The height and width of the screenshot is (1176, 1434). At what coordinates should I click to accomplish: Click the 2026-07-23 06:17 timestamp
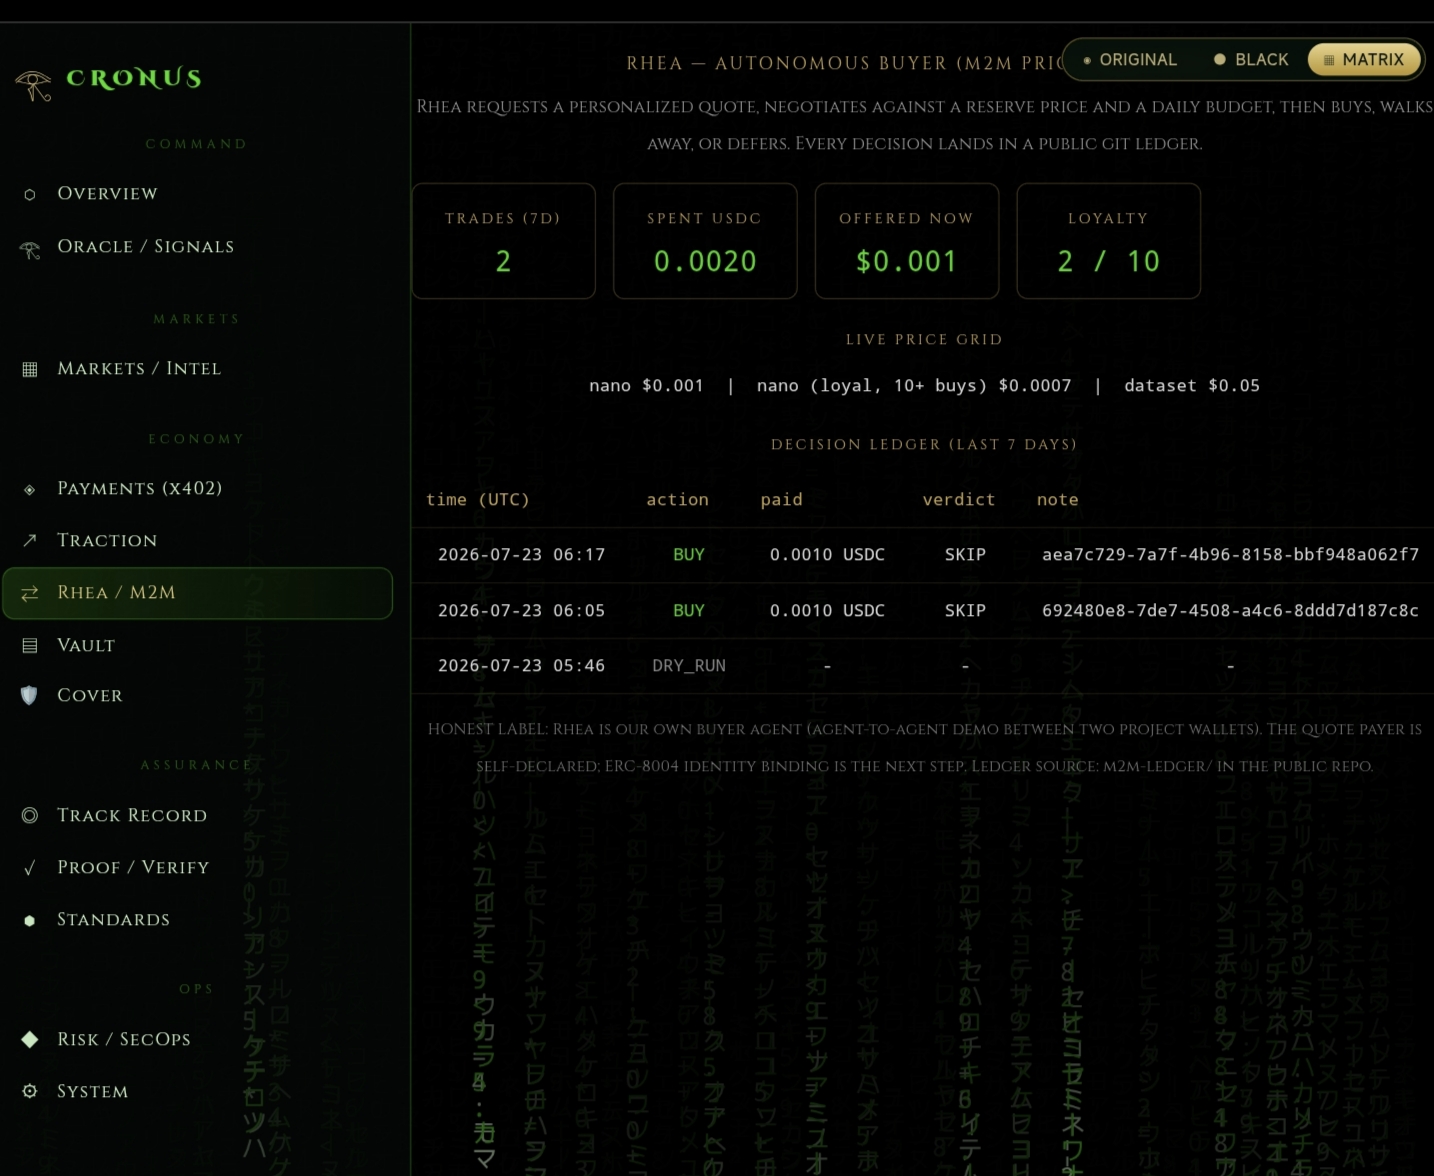[x=521, y=555]
